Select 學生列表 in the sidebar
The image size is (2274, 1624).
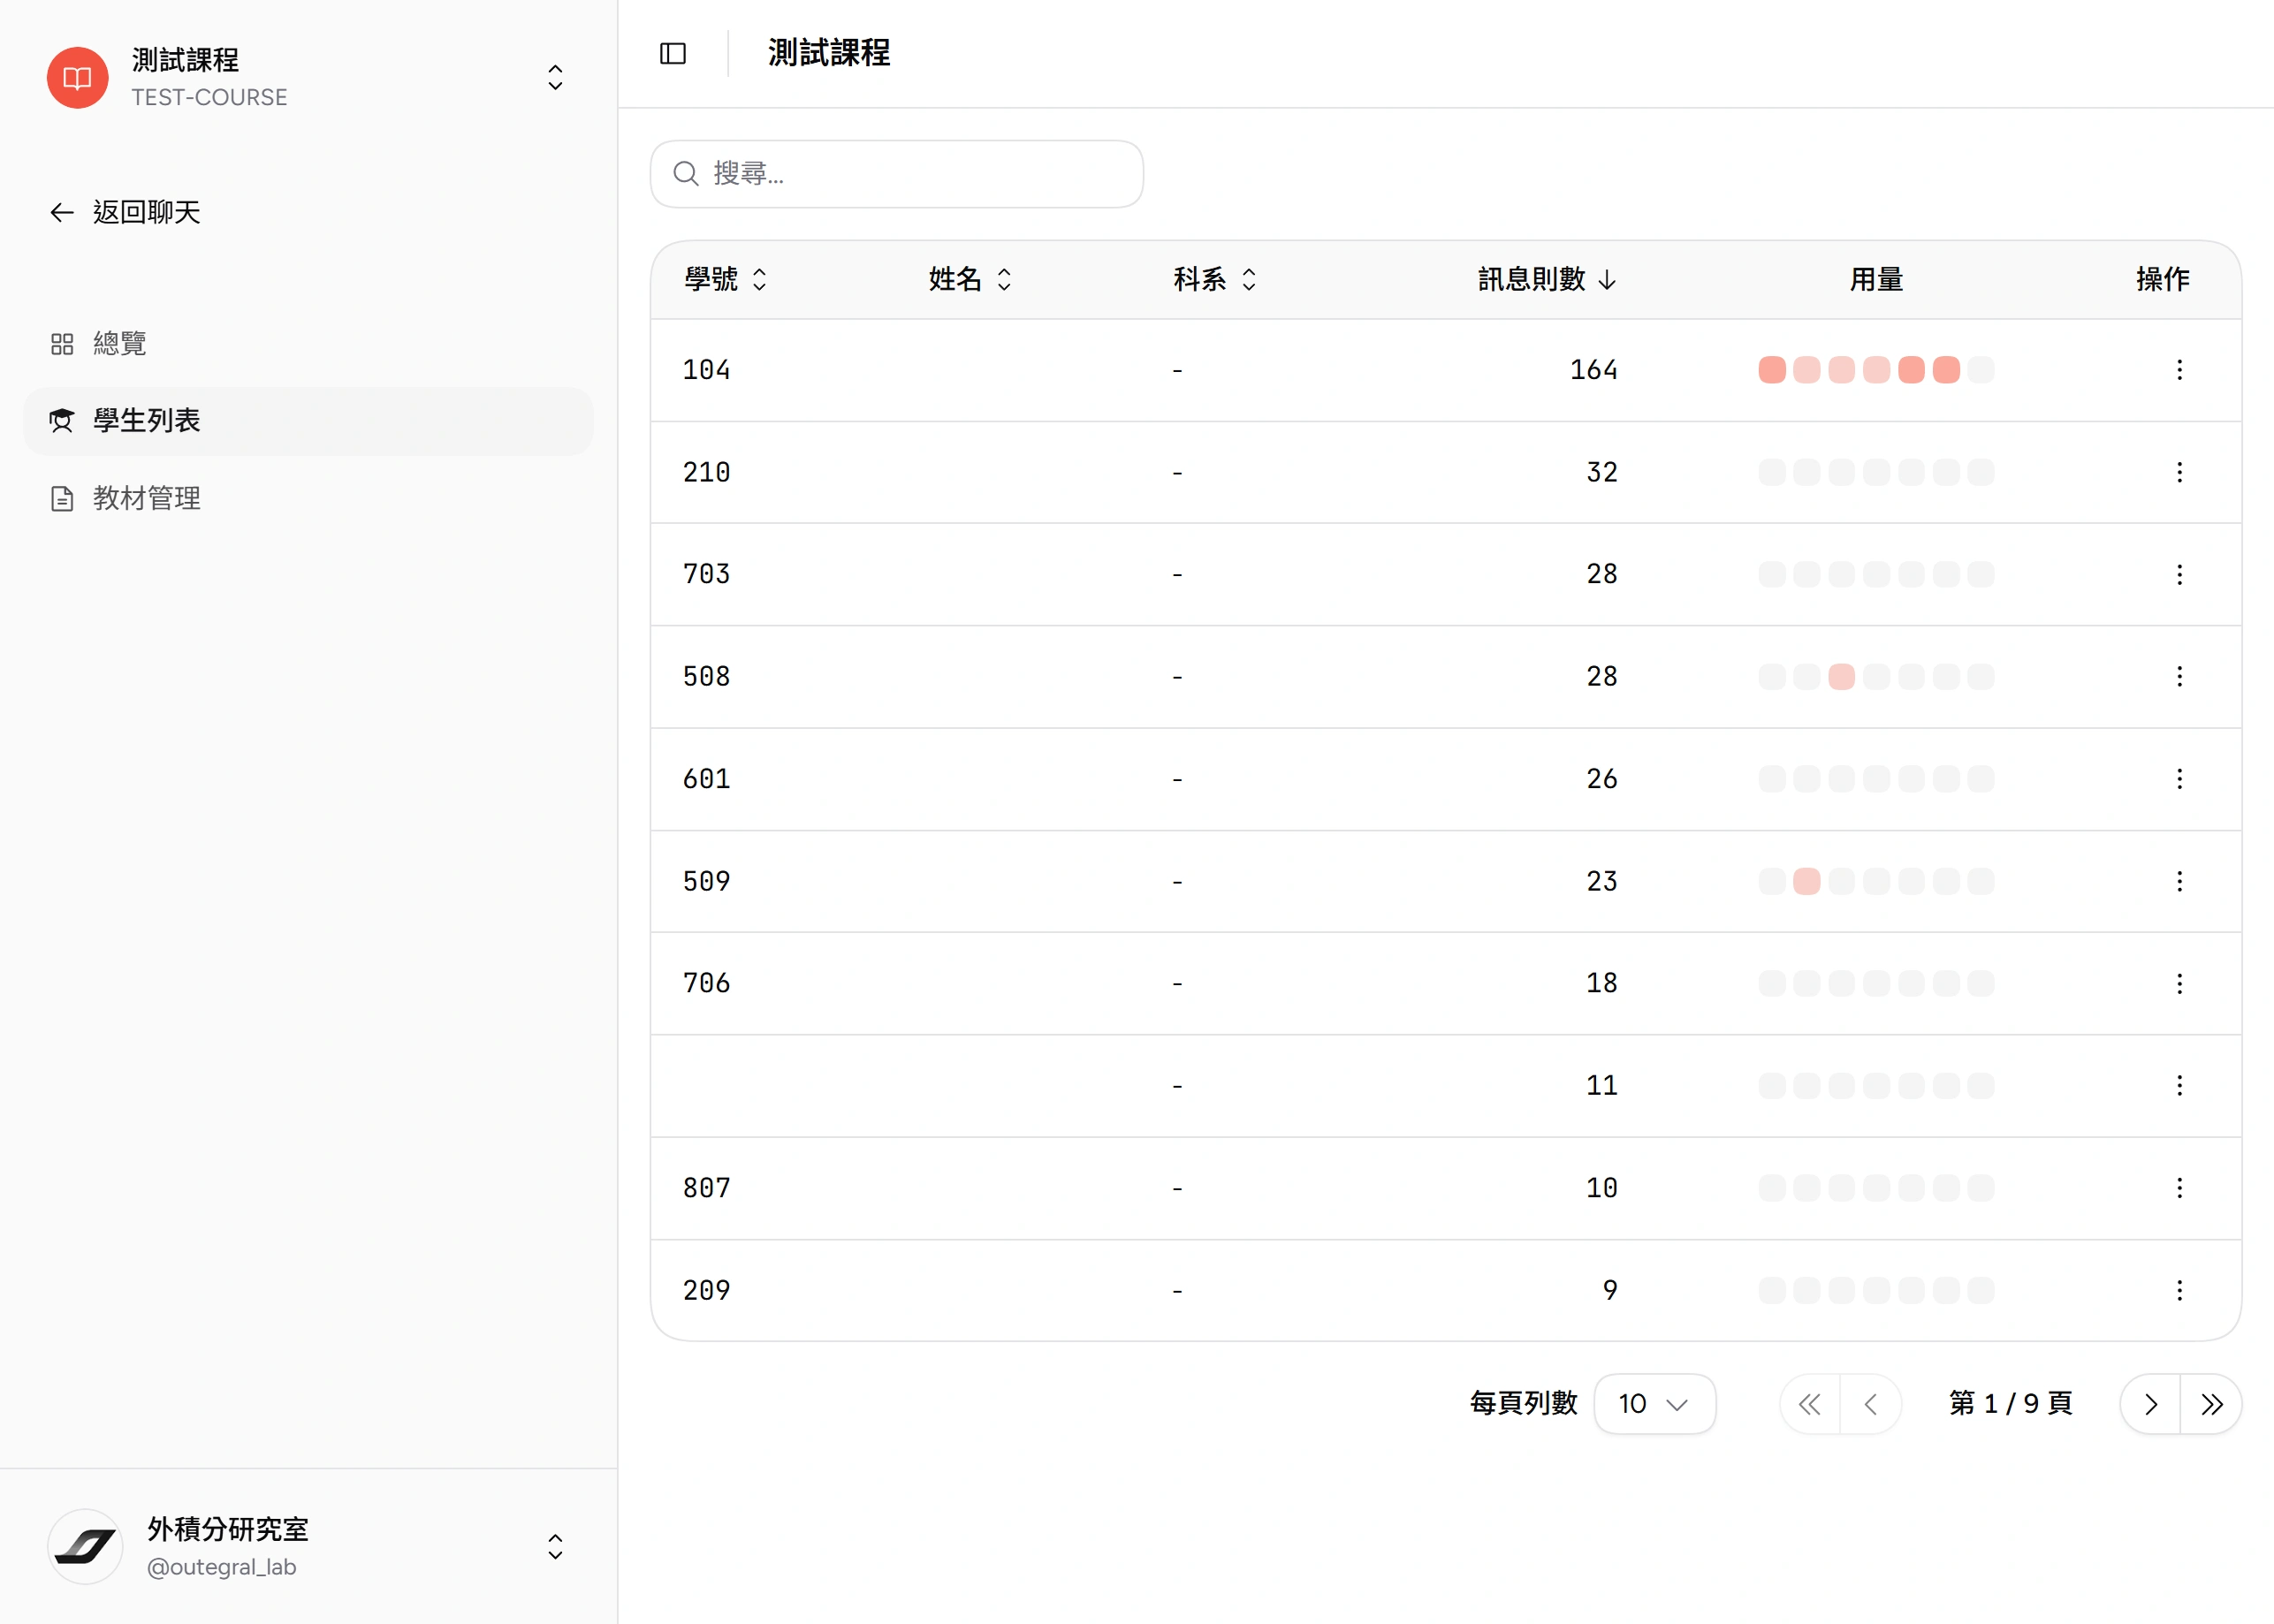pyautogui.click(x=308, y=421)
